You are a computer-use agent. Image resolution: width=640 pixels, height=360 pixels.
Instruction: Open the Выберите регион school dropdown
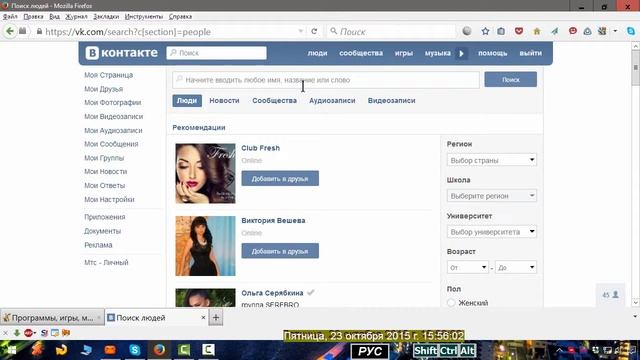[x=492, y=196]
